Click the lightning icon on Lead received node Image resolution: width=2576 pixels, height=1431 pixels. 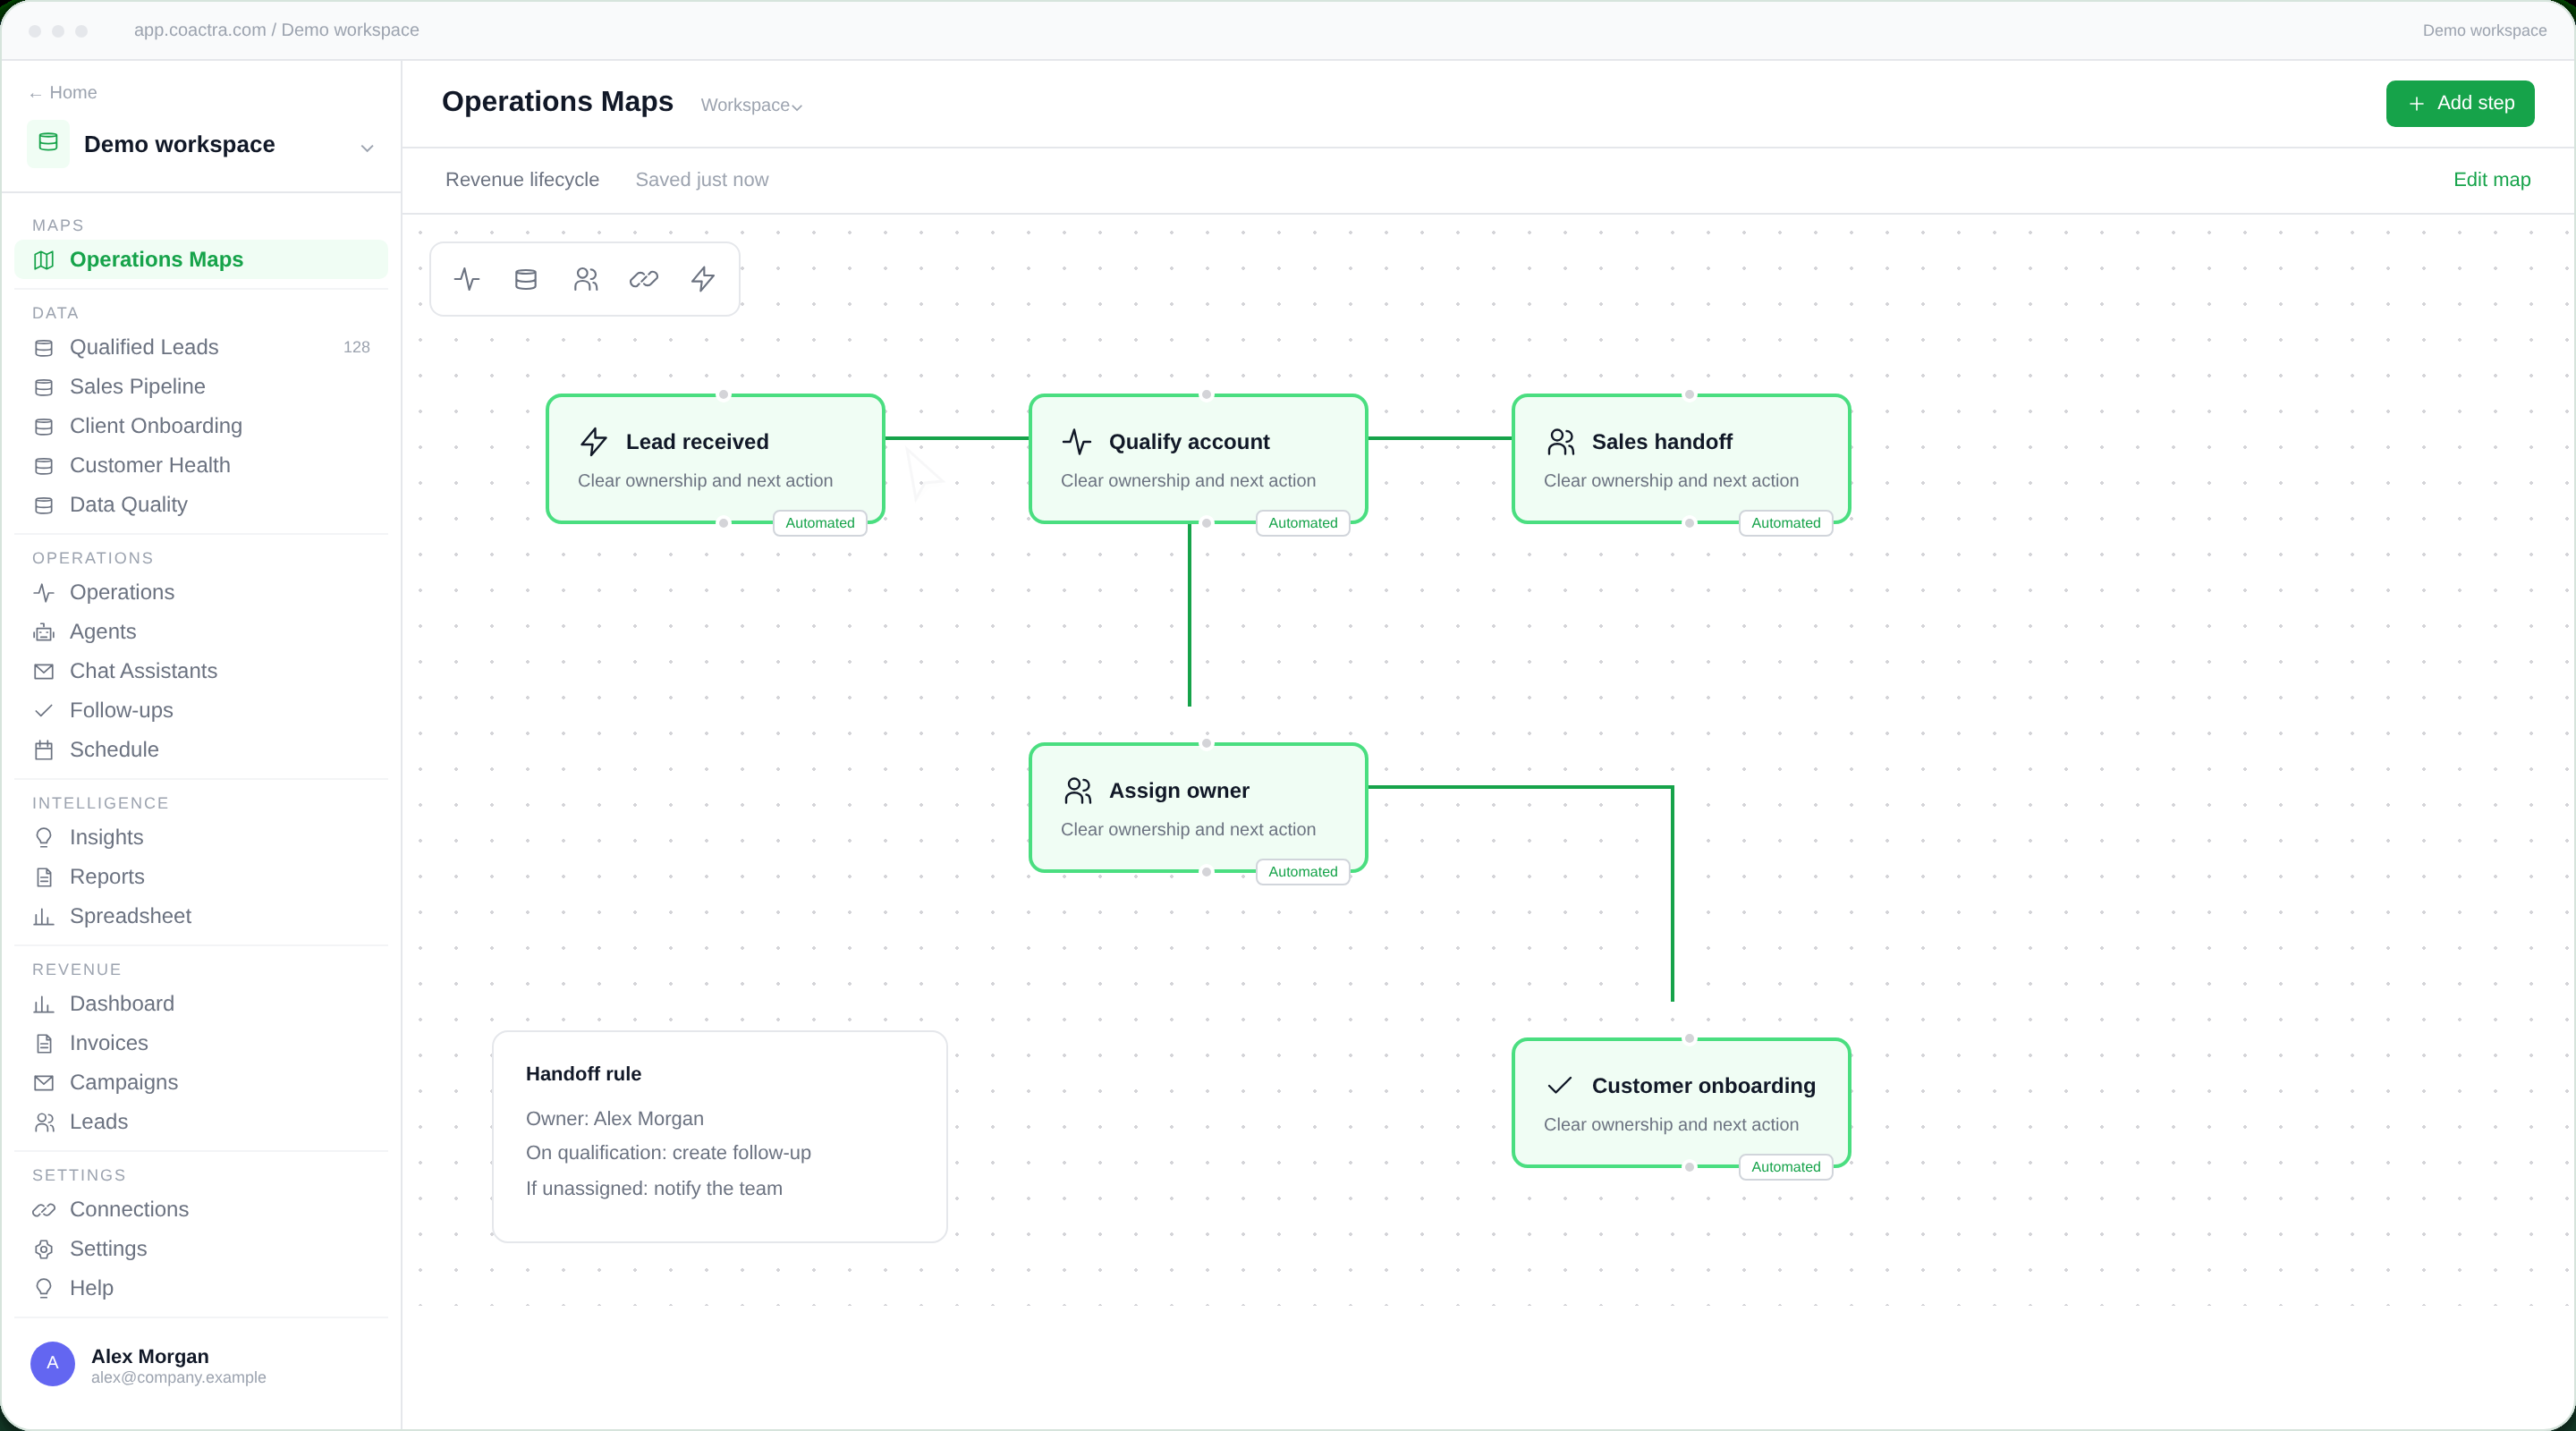coord(594,441)
